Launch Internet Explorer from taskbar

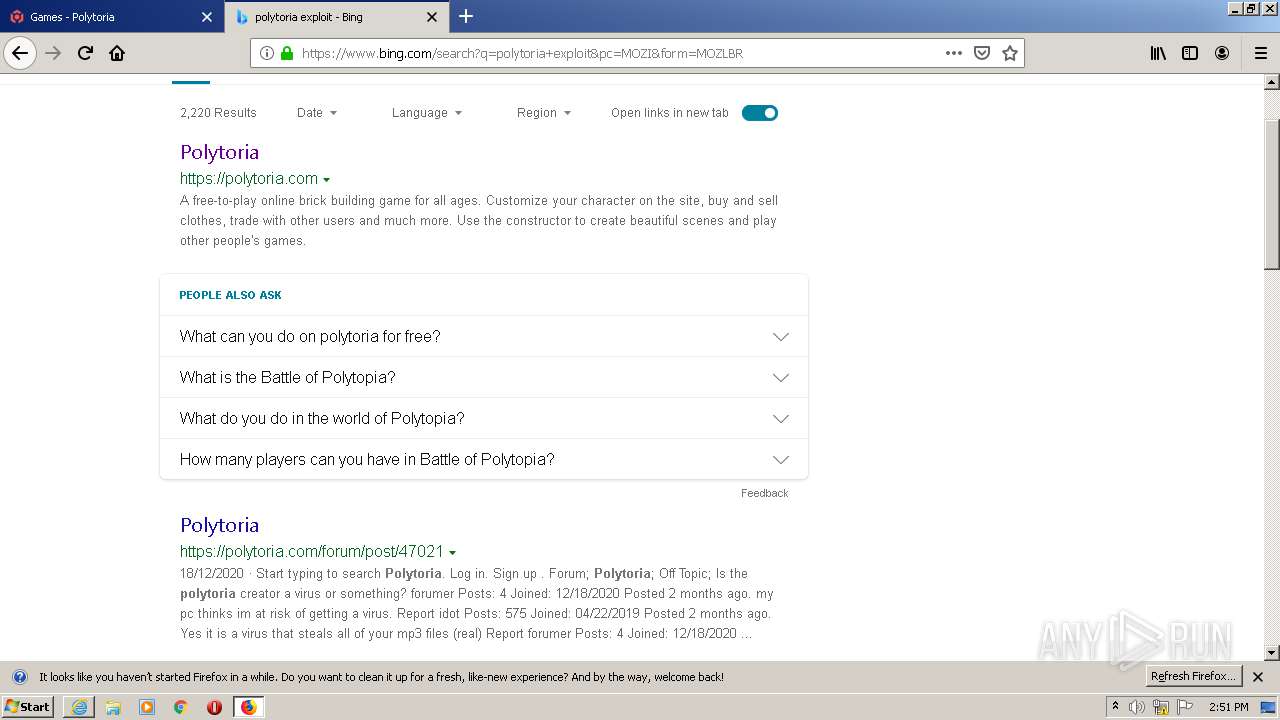(x=79, y=707)
